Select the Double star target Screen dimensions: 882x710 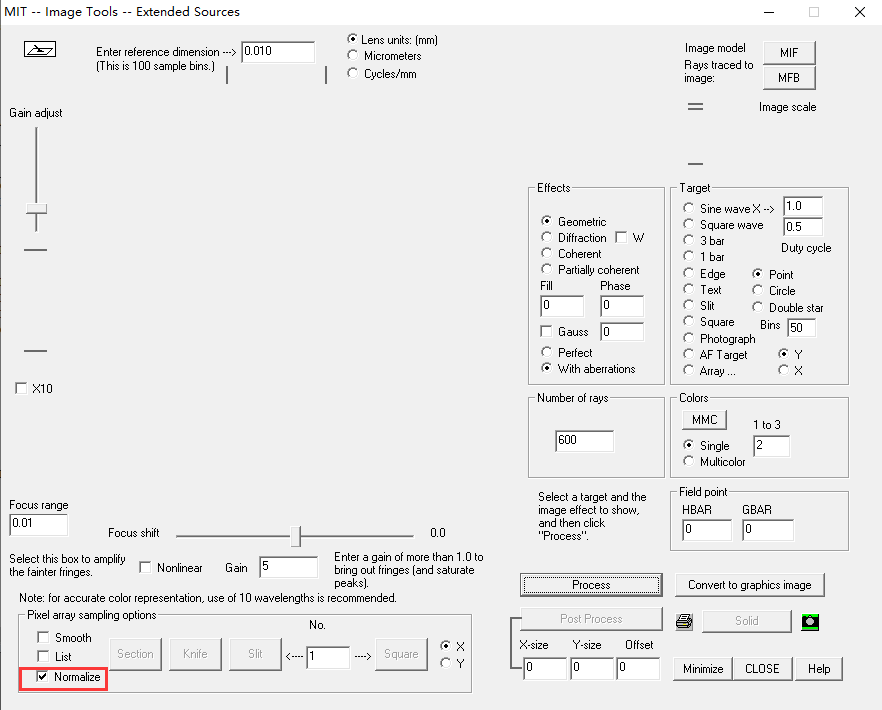click(758, 307)
